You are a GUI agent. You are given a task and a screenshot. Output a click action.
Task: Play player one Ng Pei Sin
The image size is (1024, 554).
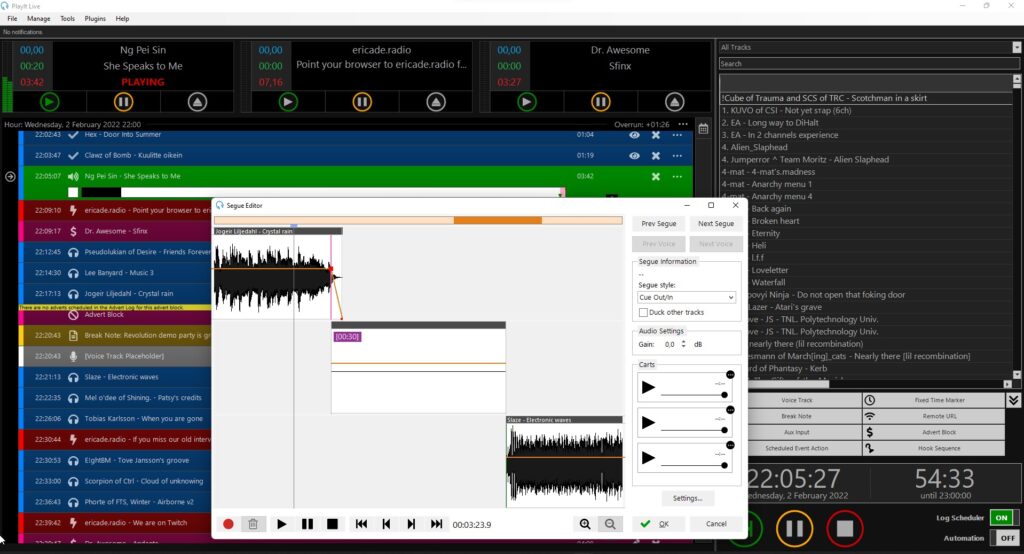pyautogui.click(x=50, y=102)
